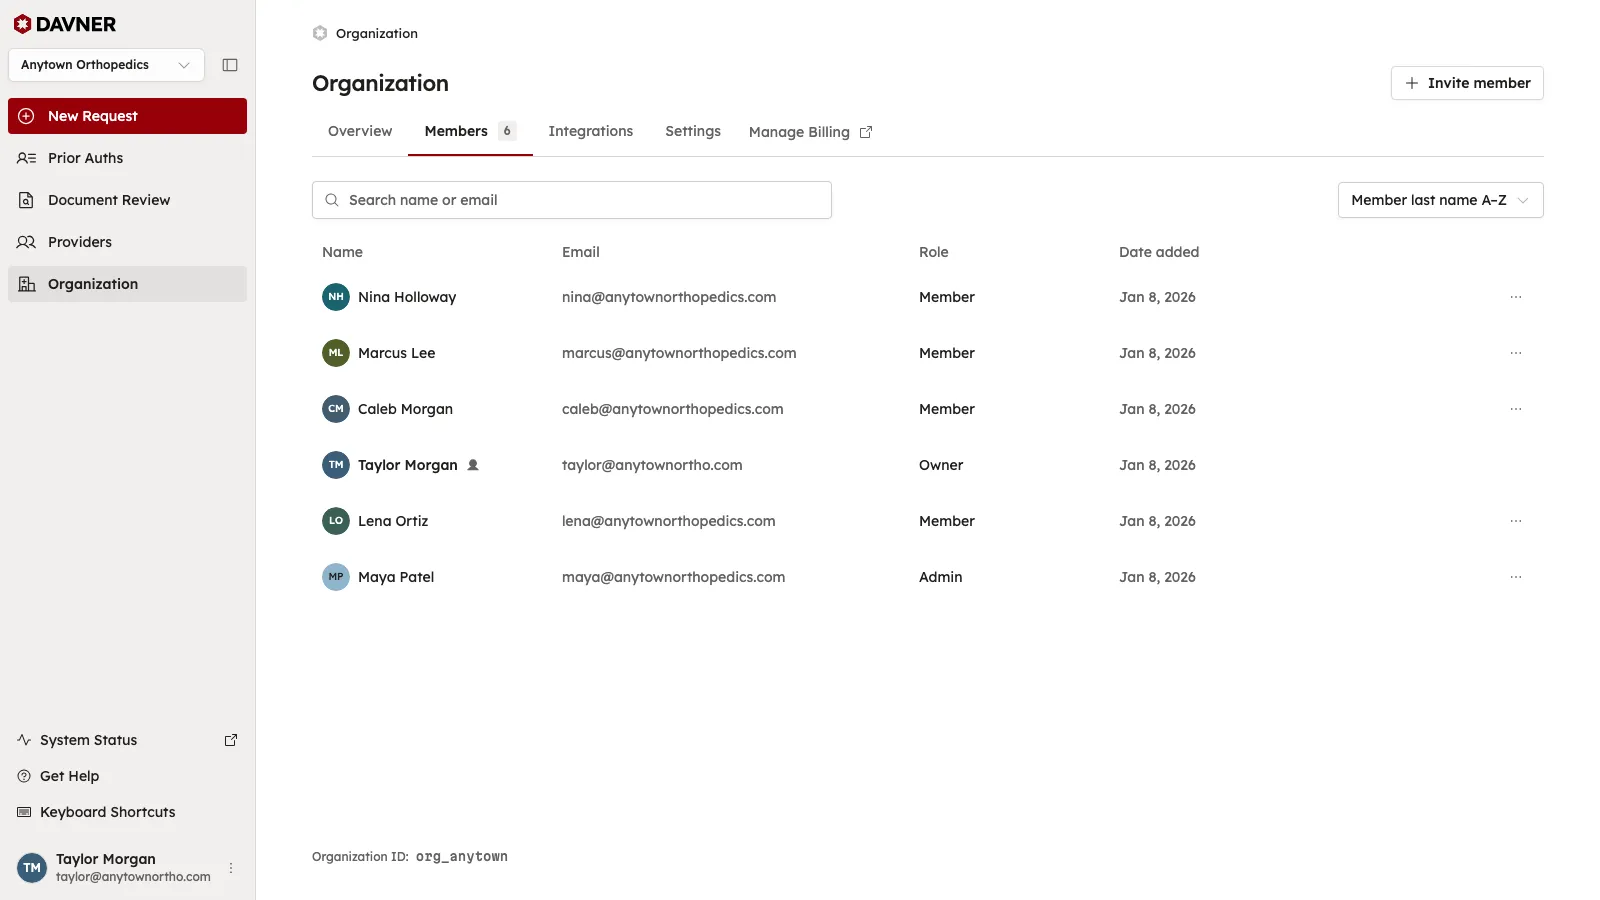
Task: Switch to the Overview tab
Action: tap(360, 131)
